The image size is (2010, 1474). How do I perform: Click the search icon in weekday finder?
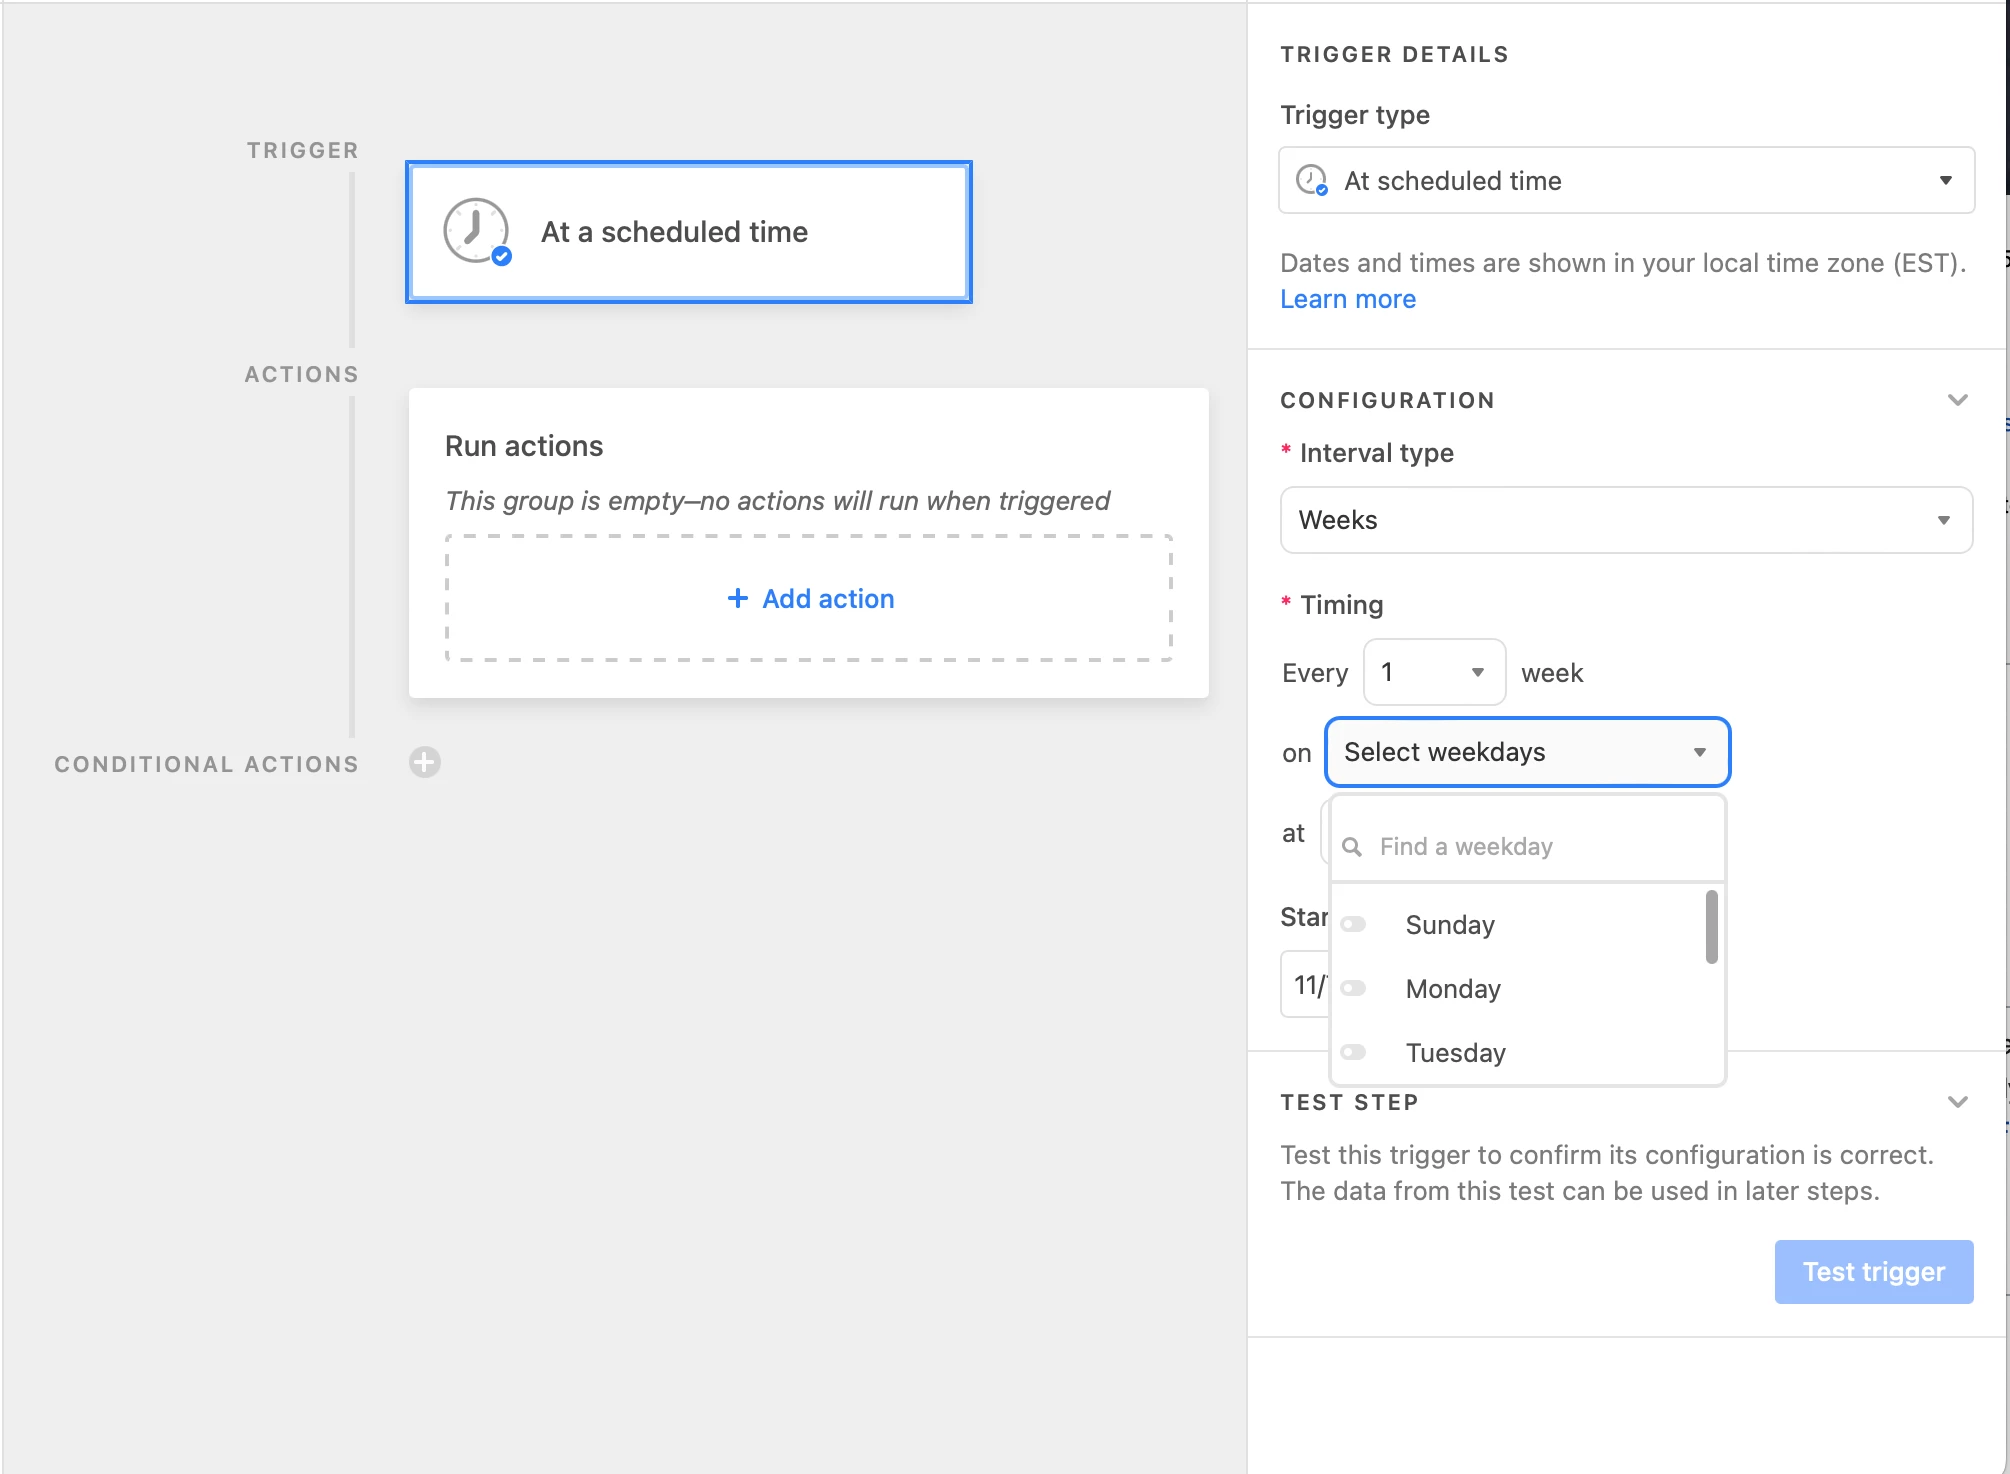1352,847
